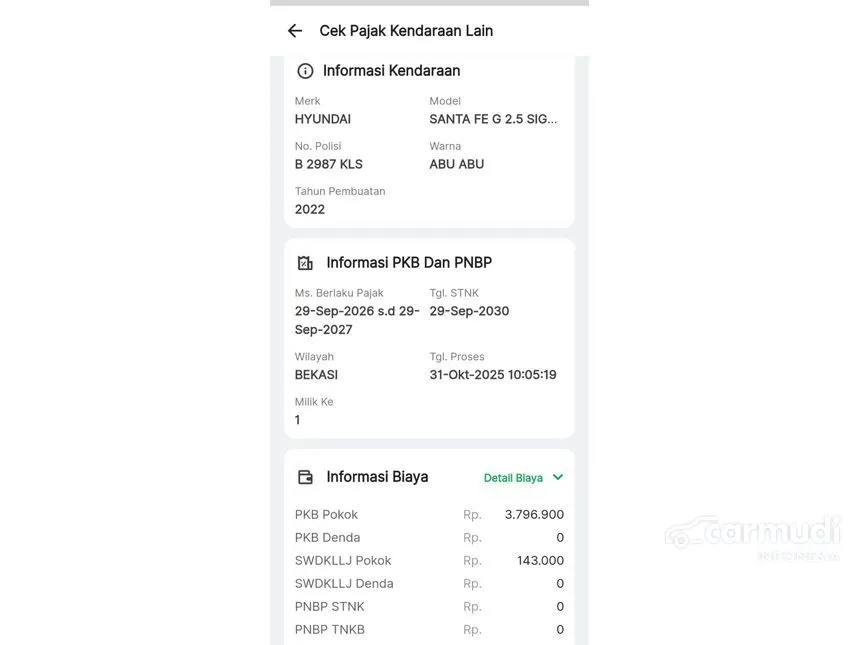Click the 2022 manufacturing year value
The height and width of the screenshot is (645, 860).
coord(309,209)
